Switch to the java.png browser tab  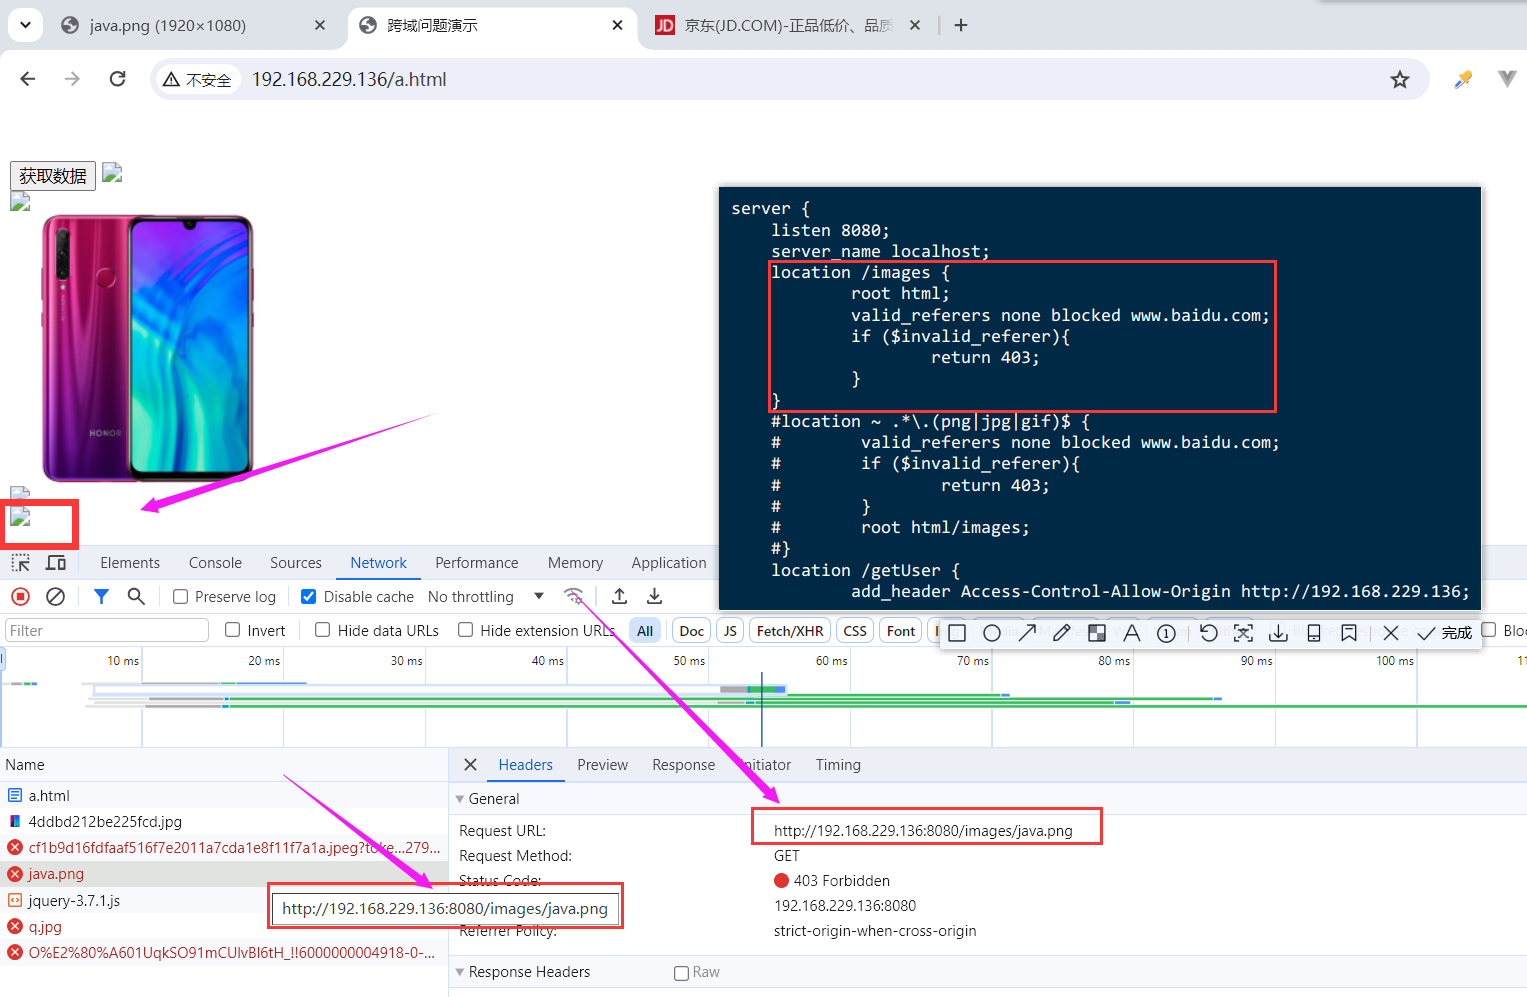[192, 26]
